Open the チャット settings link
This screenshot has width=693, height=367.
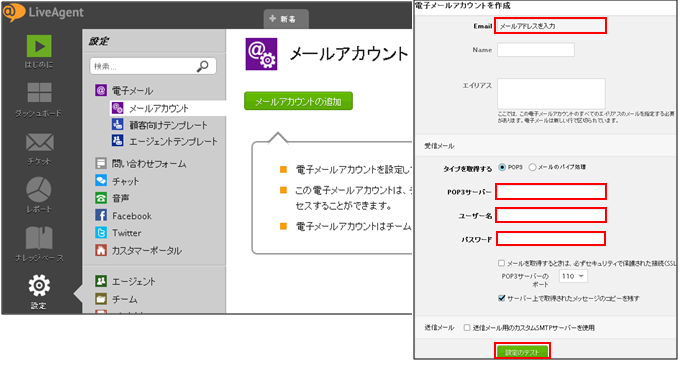point(126,181)
